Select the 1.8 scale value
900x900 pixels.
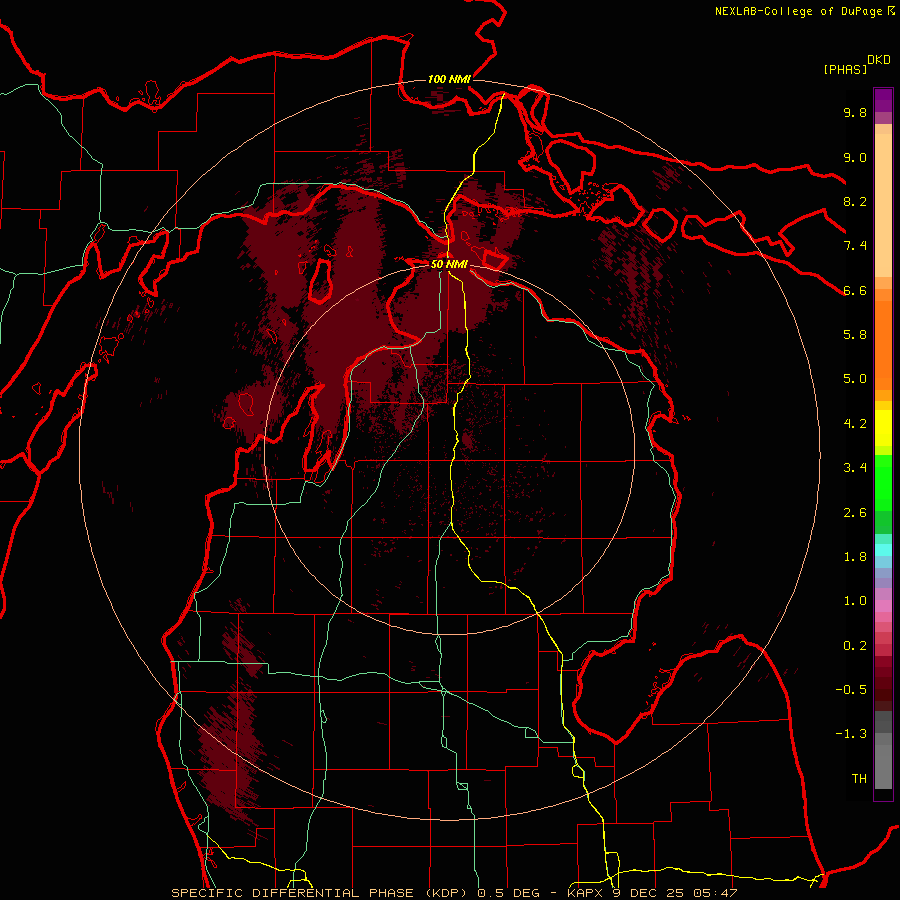tap(855, 557)
